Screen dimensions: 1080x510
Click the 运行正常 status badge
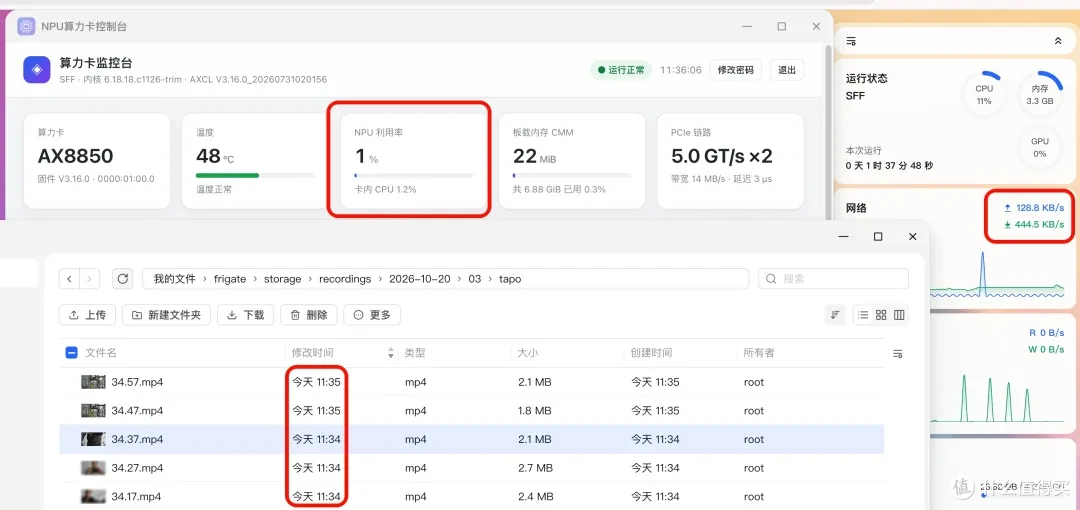point(621,70)
